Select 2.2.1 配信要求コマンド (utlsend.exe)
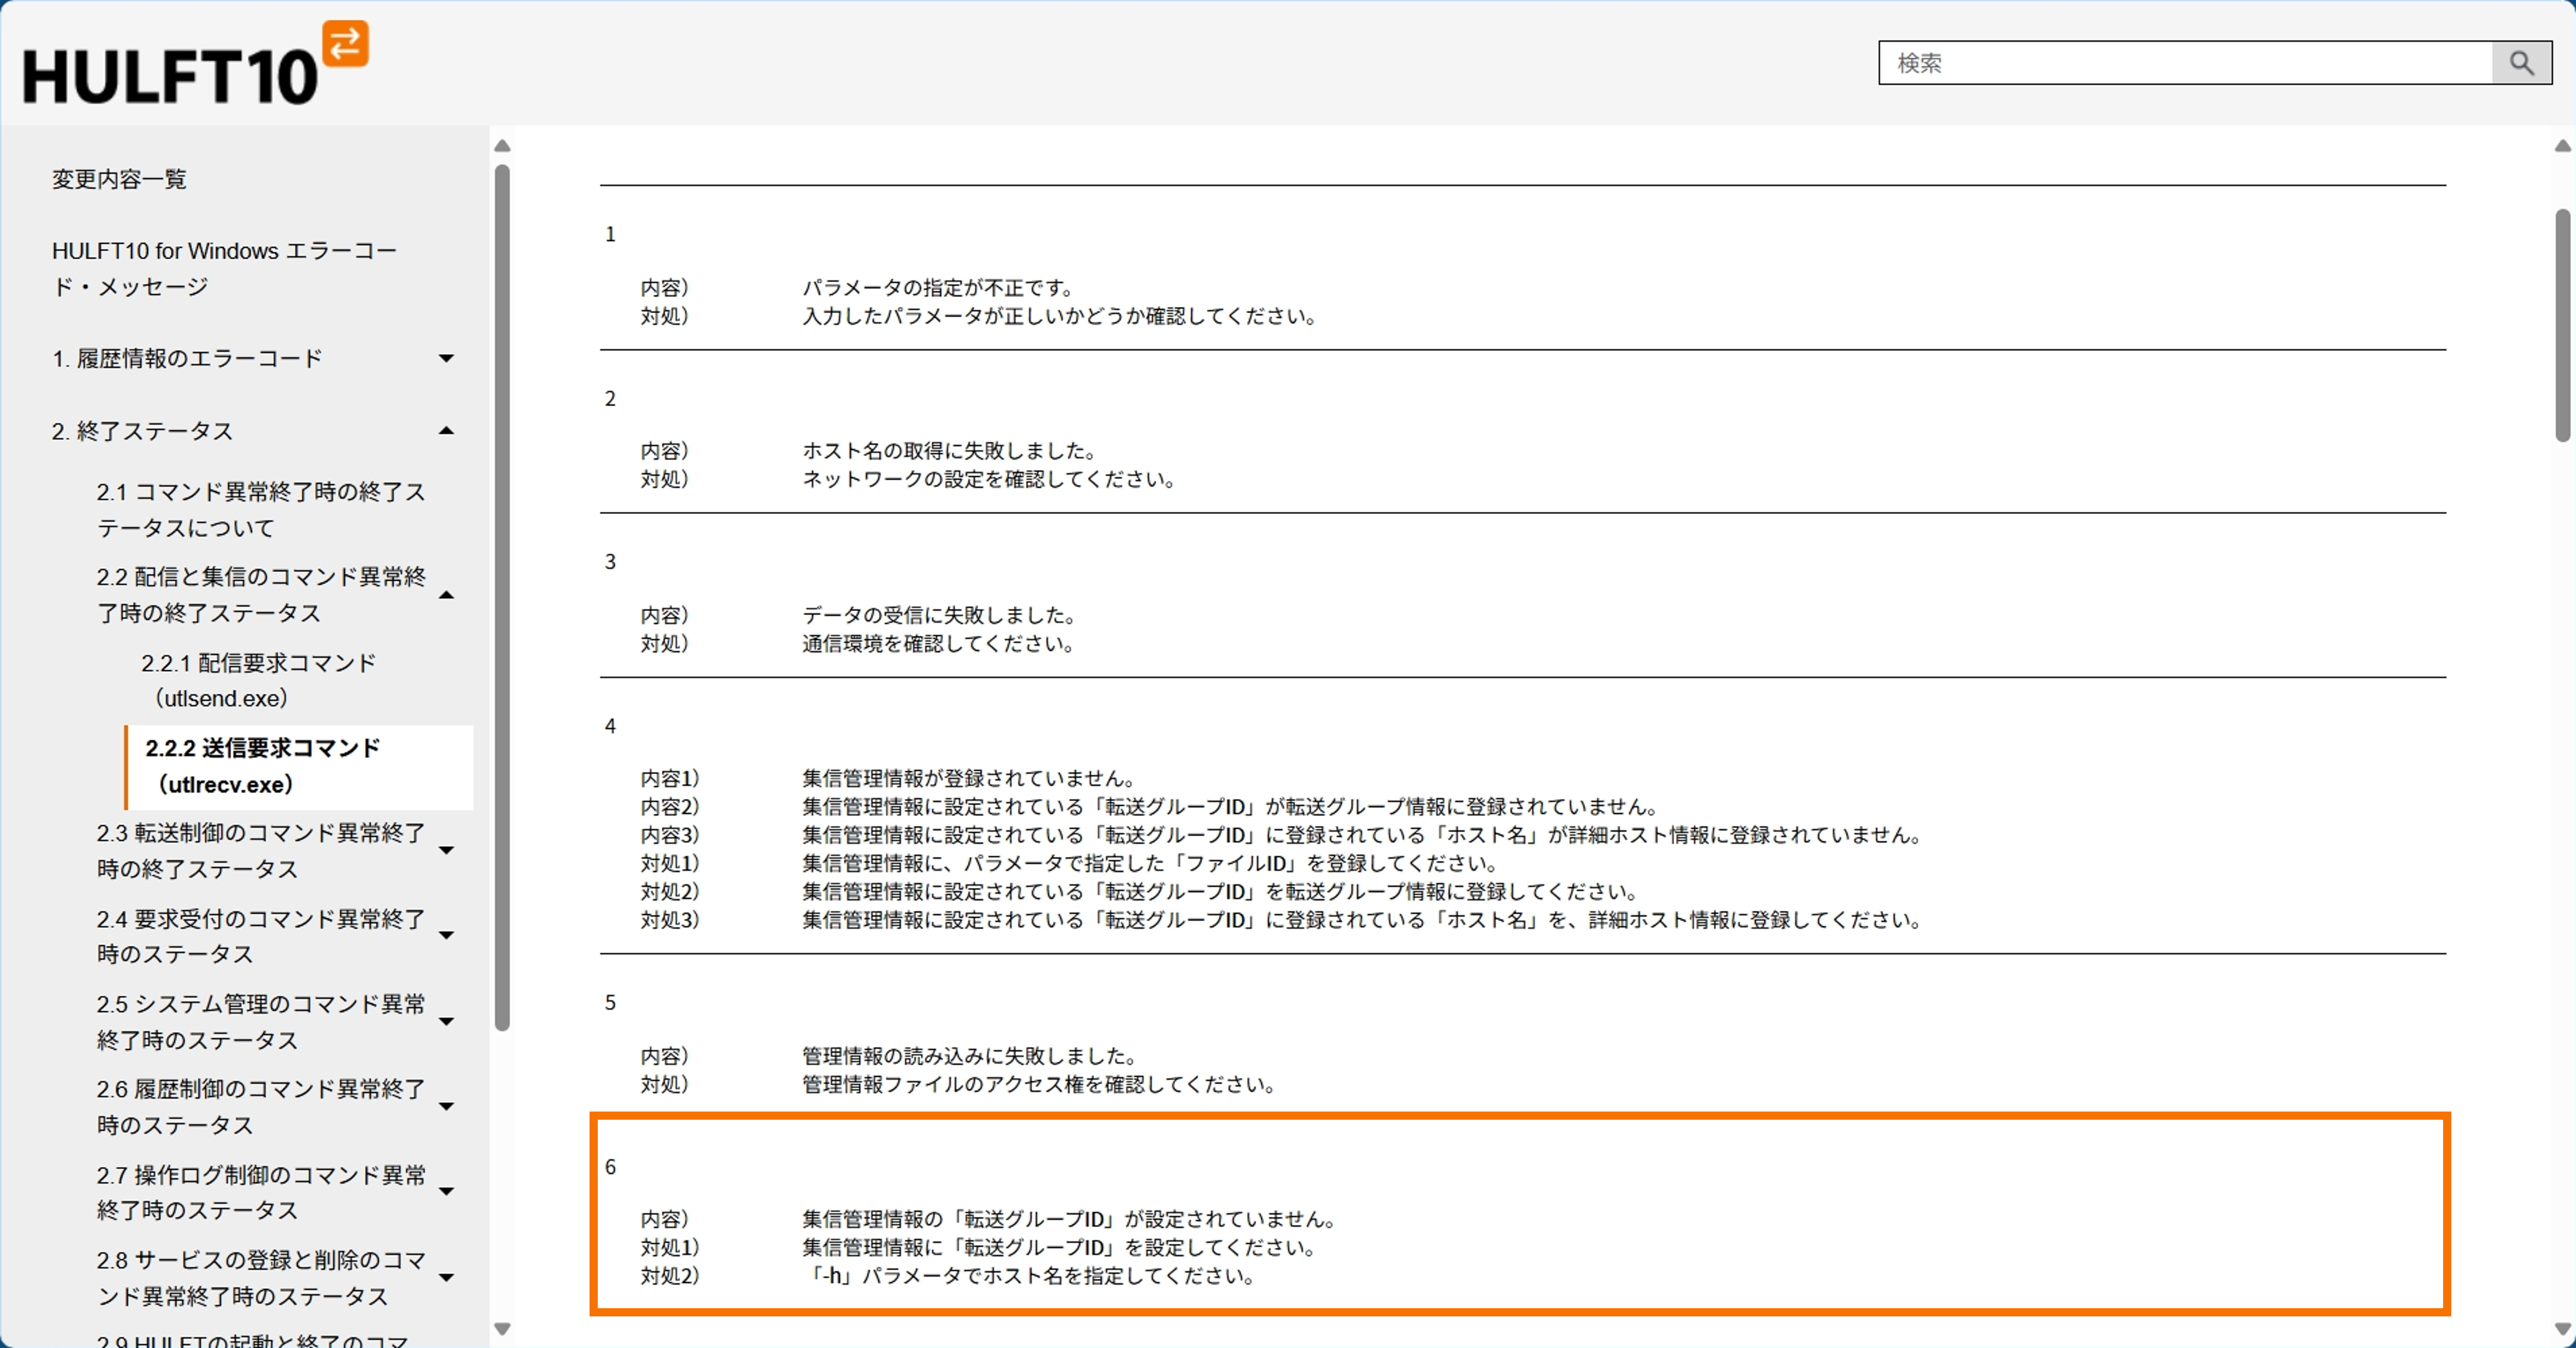Screen dimensions: 2576x1348 pos(258,680)
